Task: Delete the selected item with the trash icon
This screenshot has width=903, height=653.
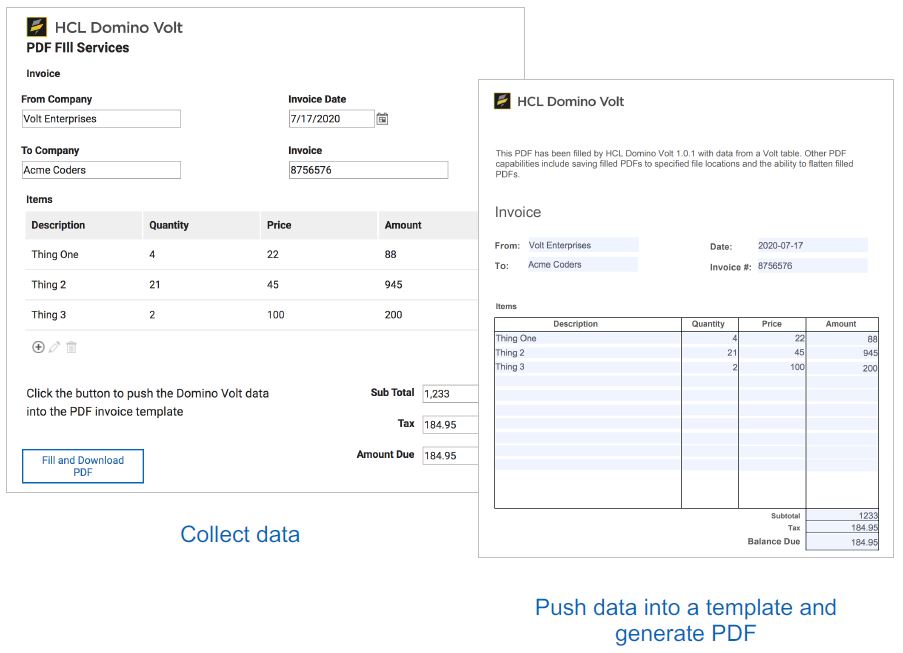Action: coord(71,347)
